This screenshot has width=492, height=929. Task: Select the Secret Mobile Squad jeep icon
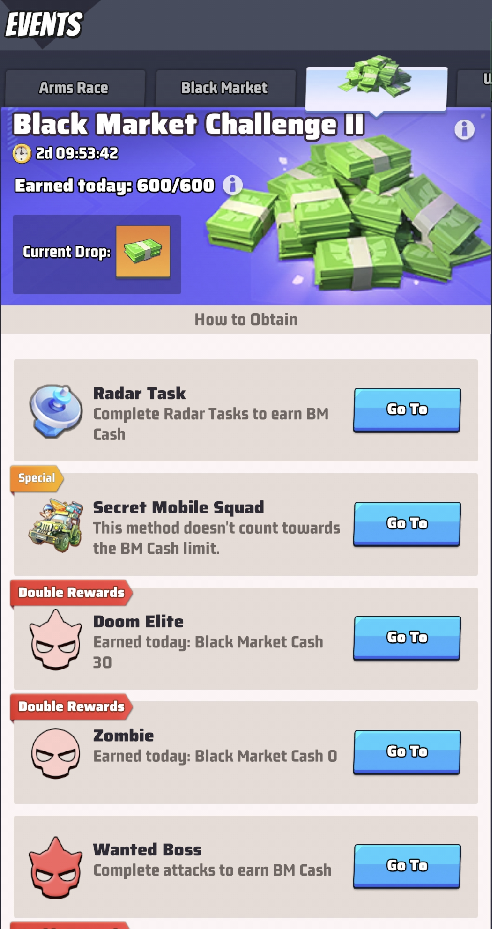[56, 525]
